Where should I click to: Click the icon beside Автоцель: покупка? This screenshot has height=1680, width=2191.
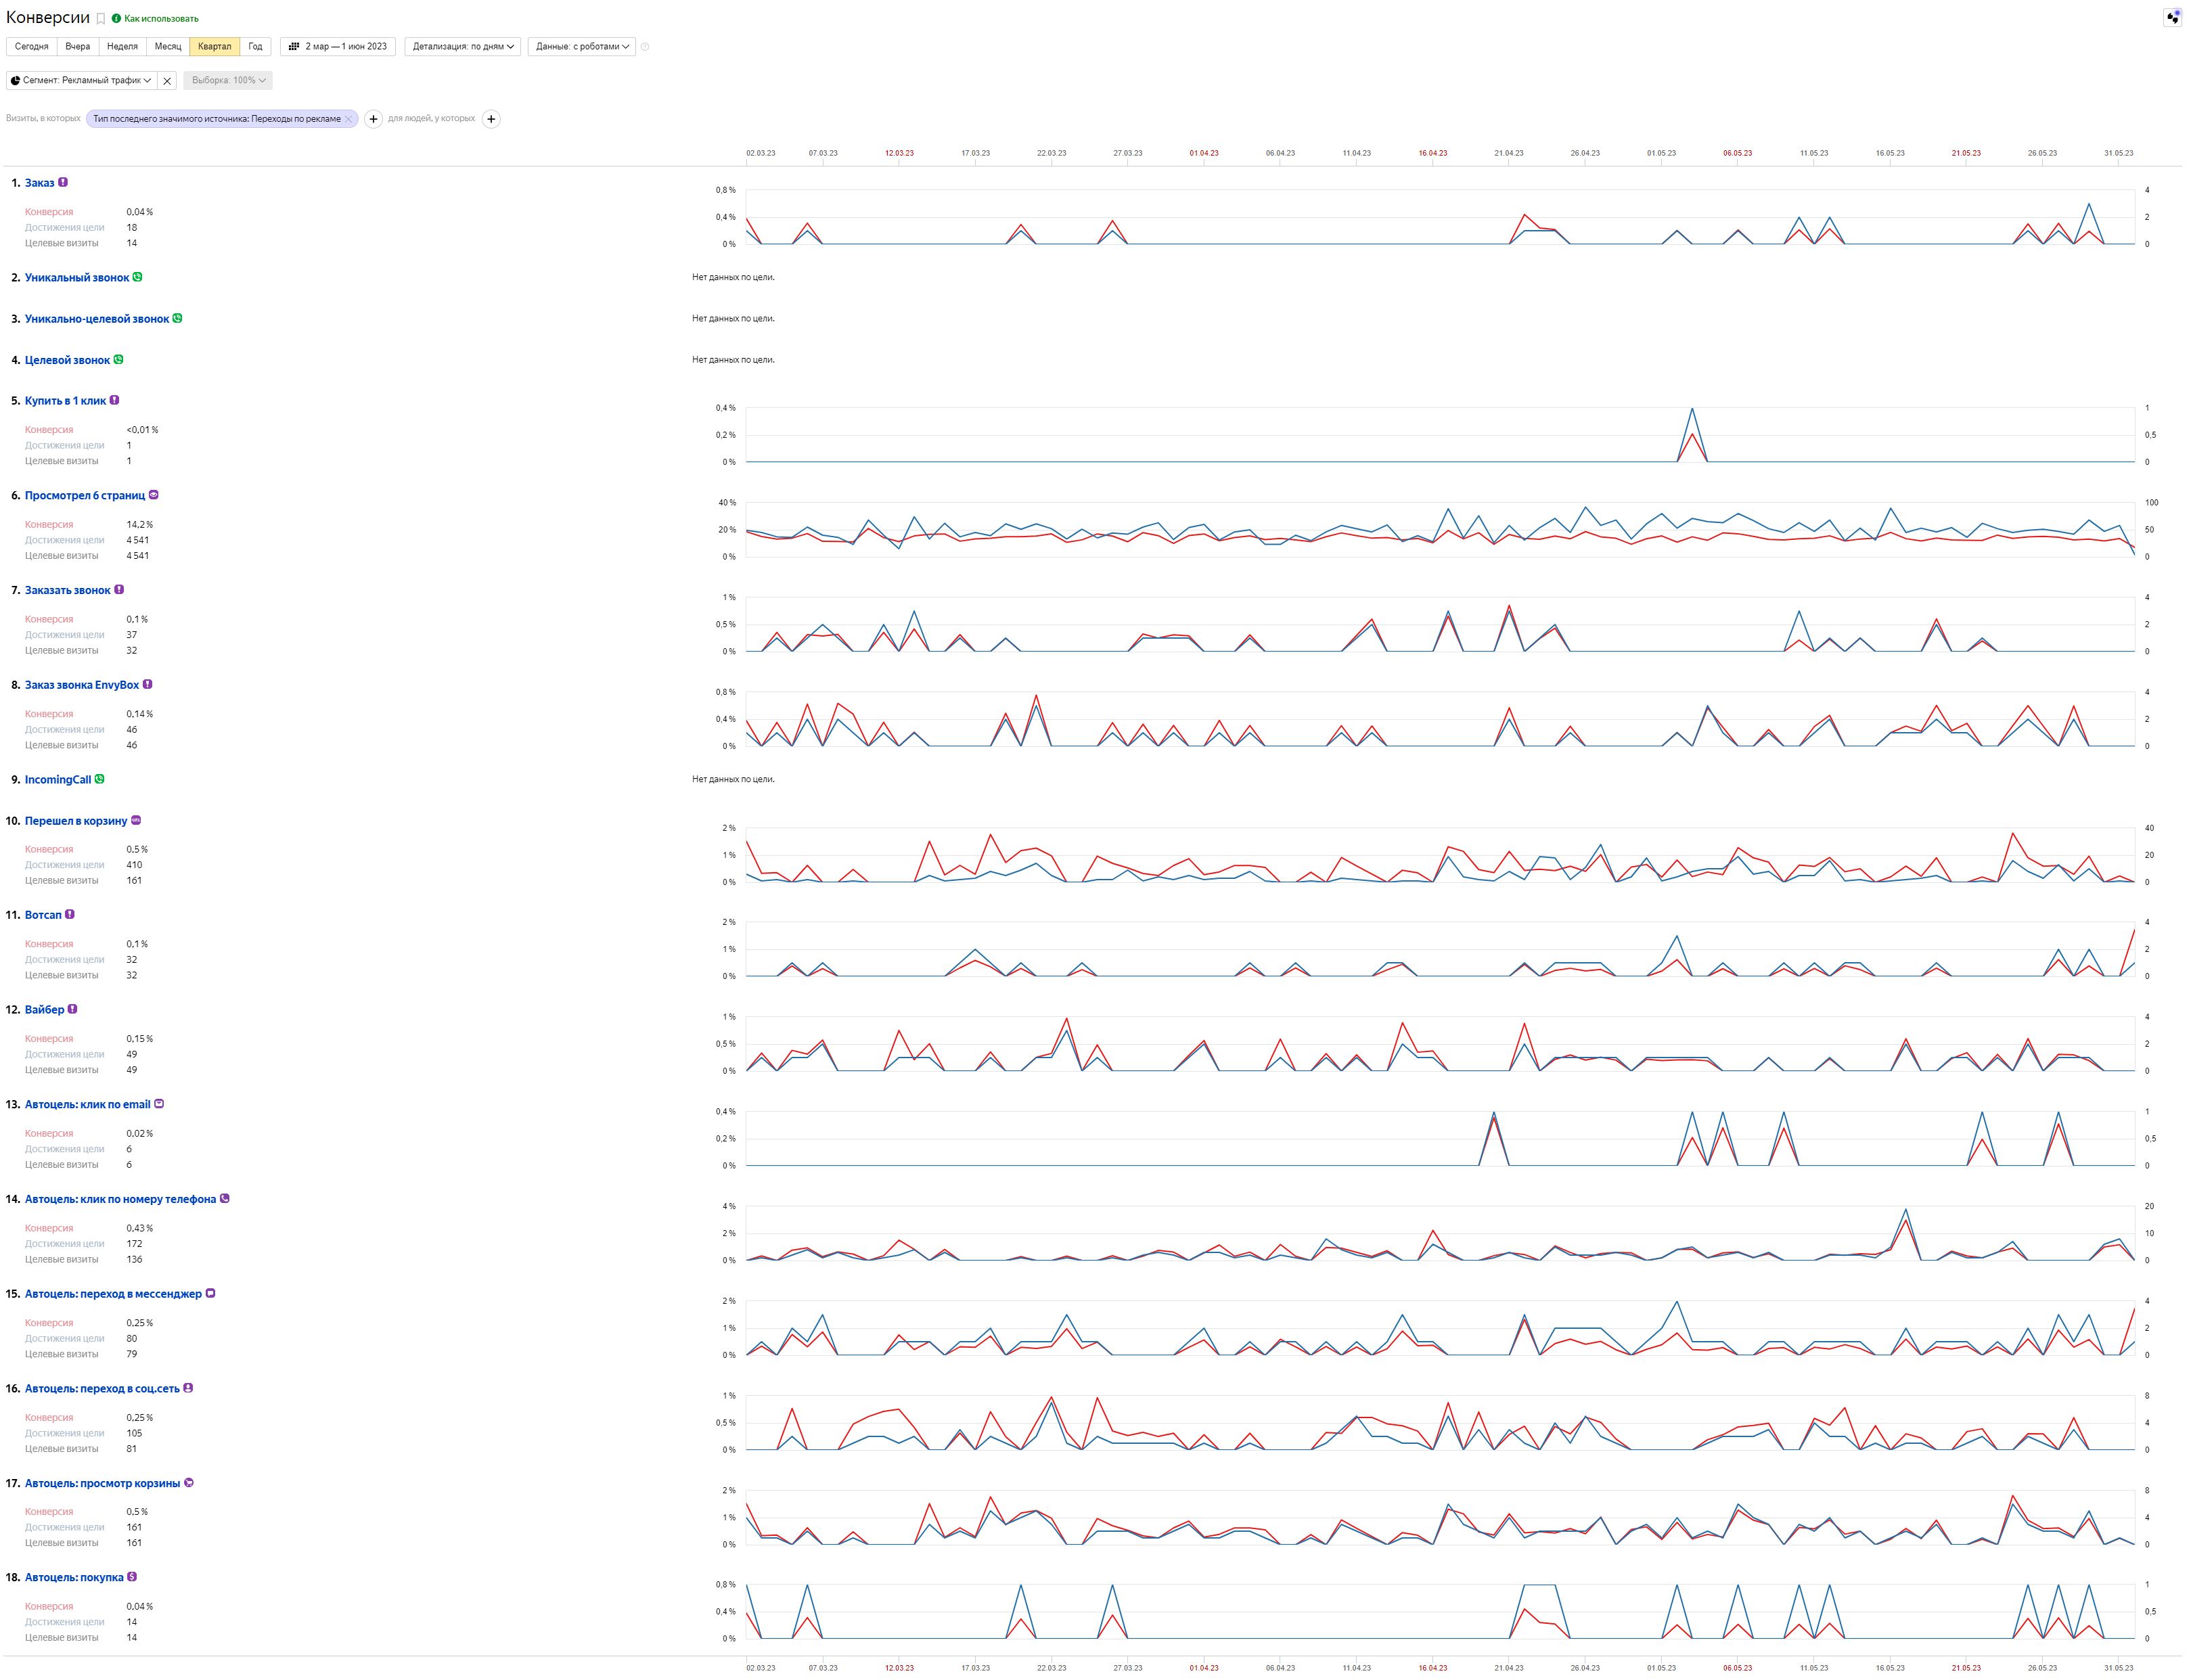coord(133,1577)
